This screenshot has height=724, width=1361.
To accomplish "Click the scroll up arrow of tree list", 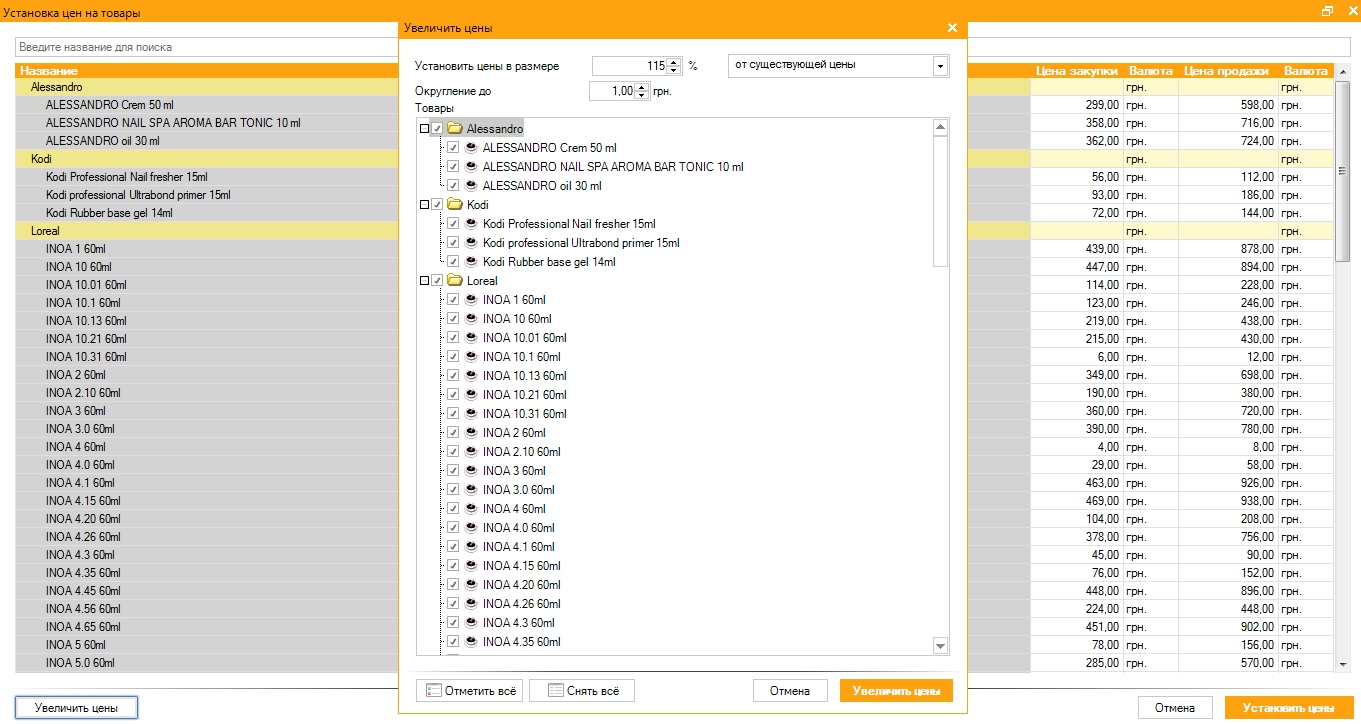I will tap(940, 127).
